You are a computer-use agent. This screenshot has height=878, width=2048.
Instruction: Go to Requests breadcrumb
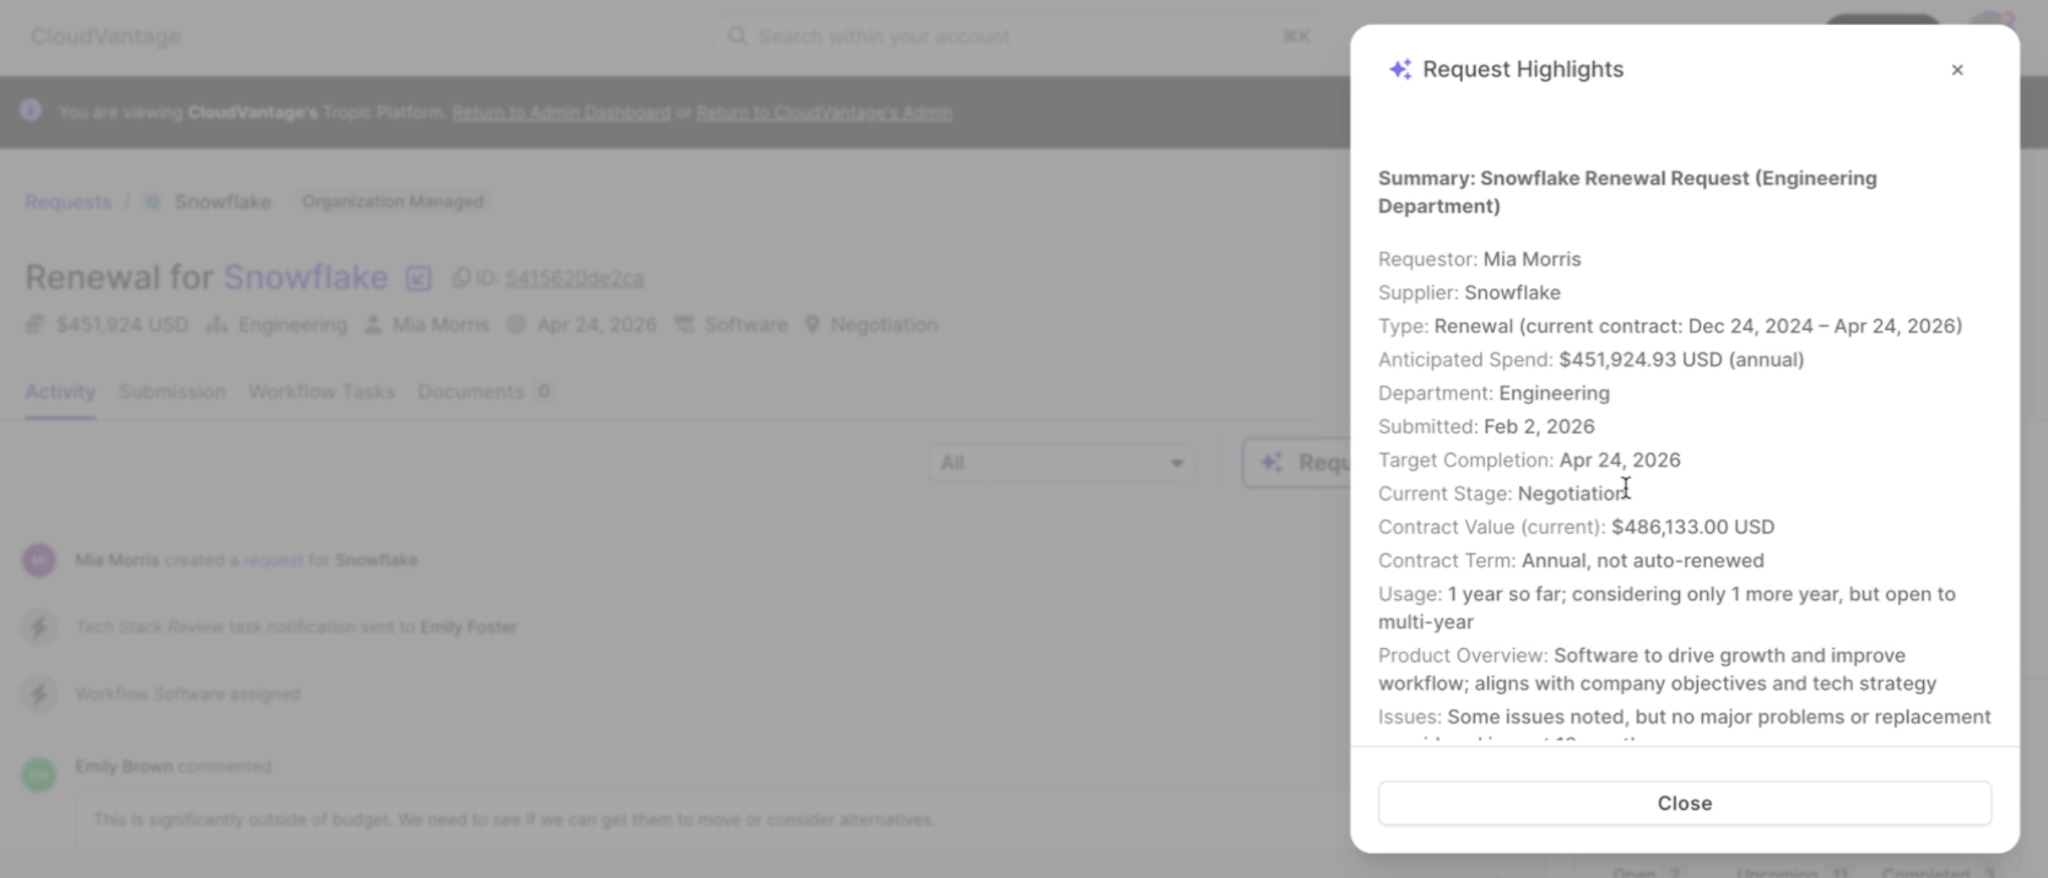tap(68, 202)
